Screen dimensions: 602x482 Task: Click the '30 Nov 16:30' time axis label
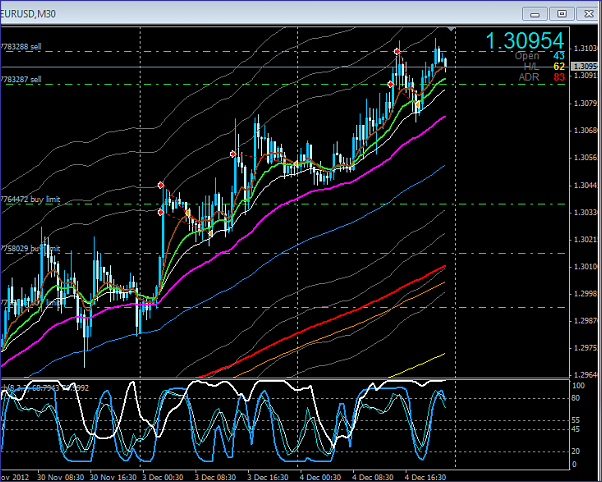click(x=114, y=477)
